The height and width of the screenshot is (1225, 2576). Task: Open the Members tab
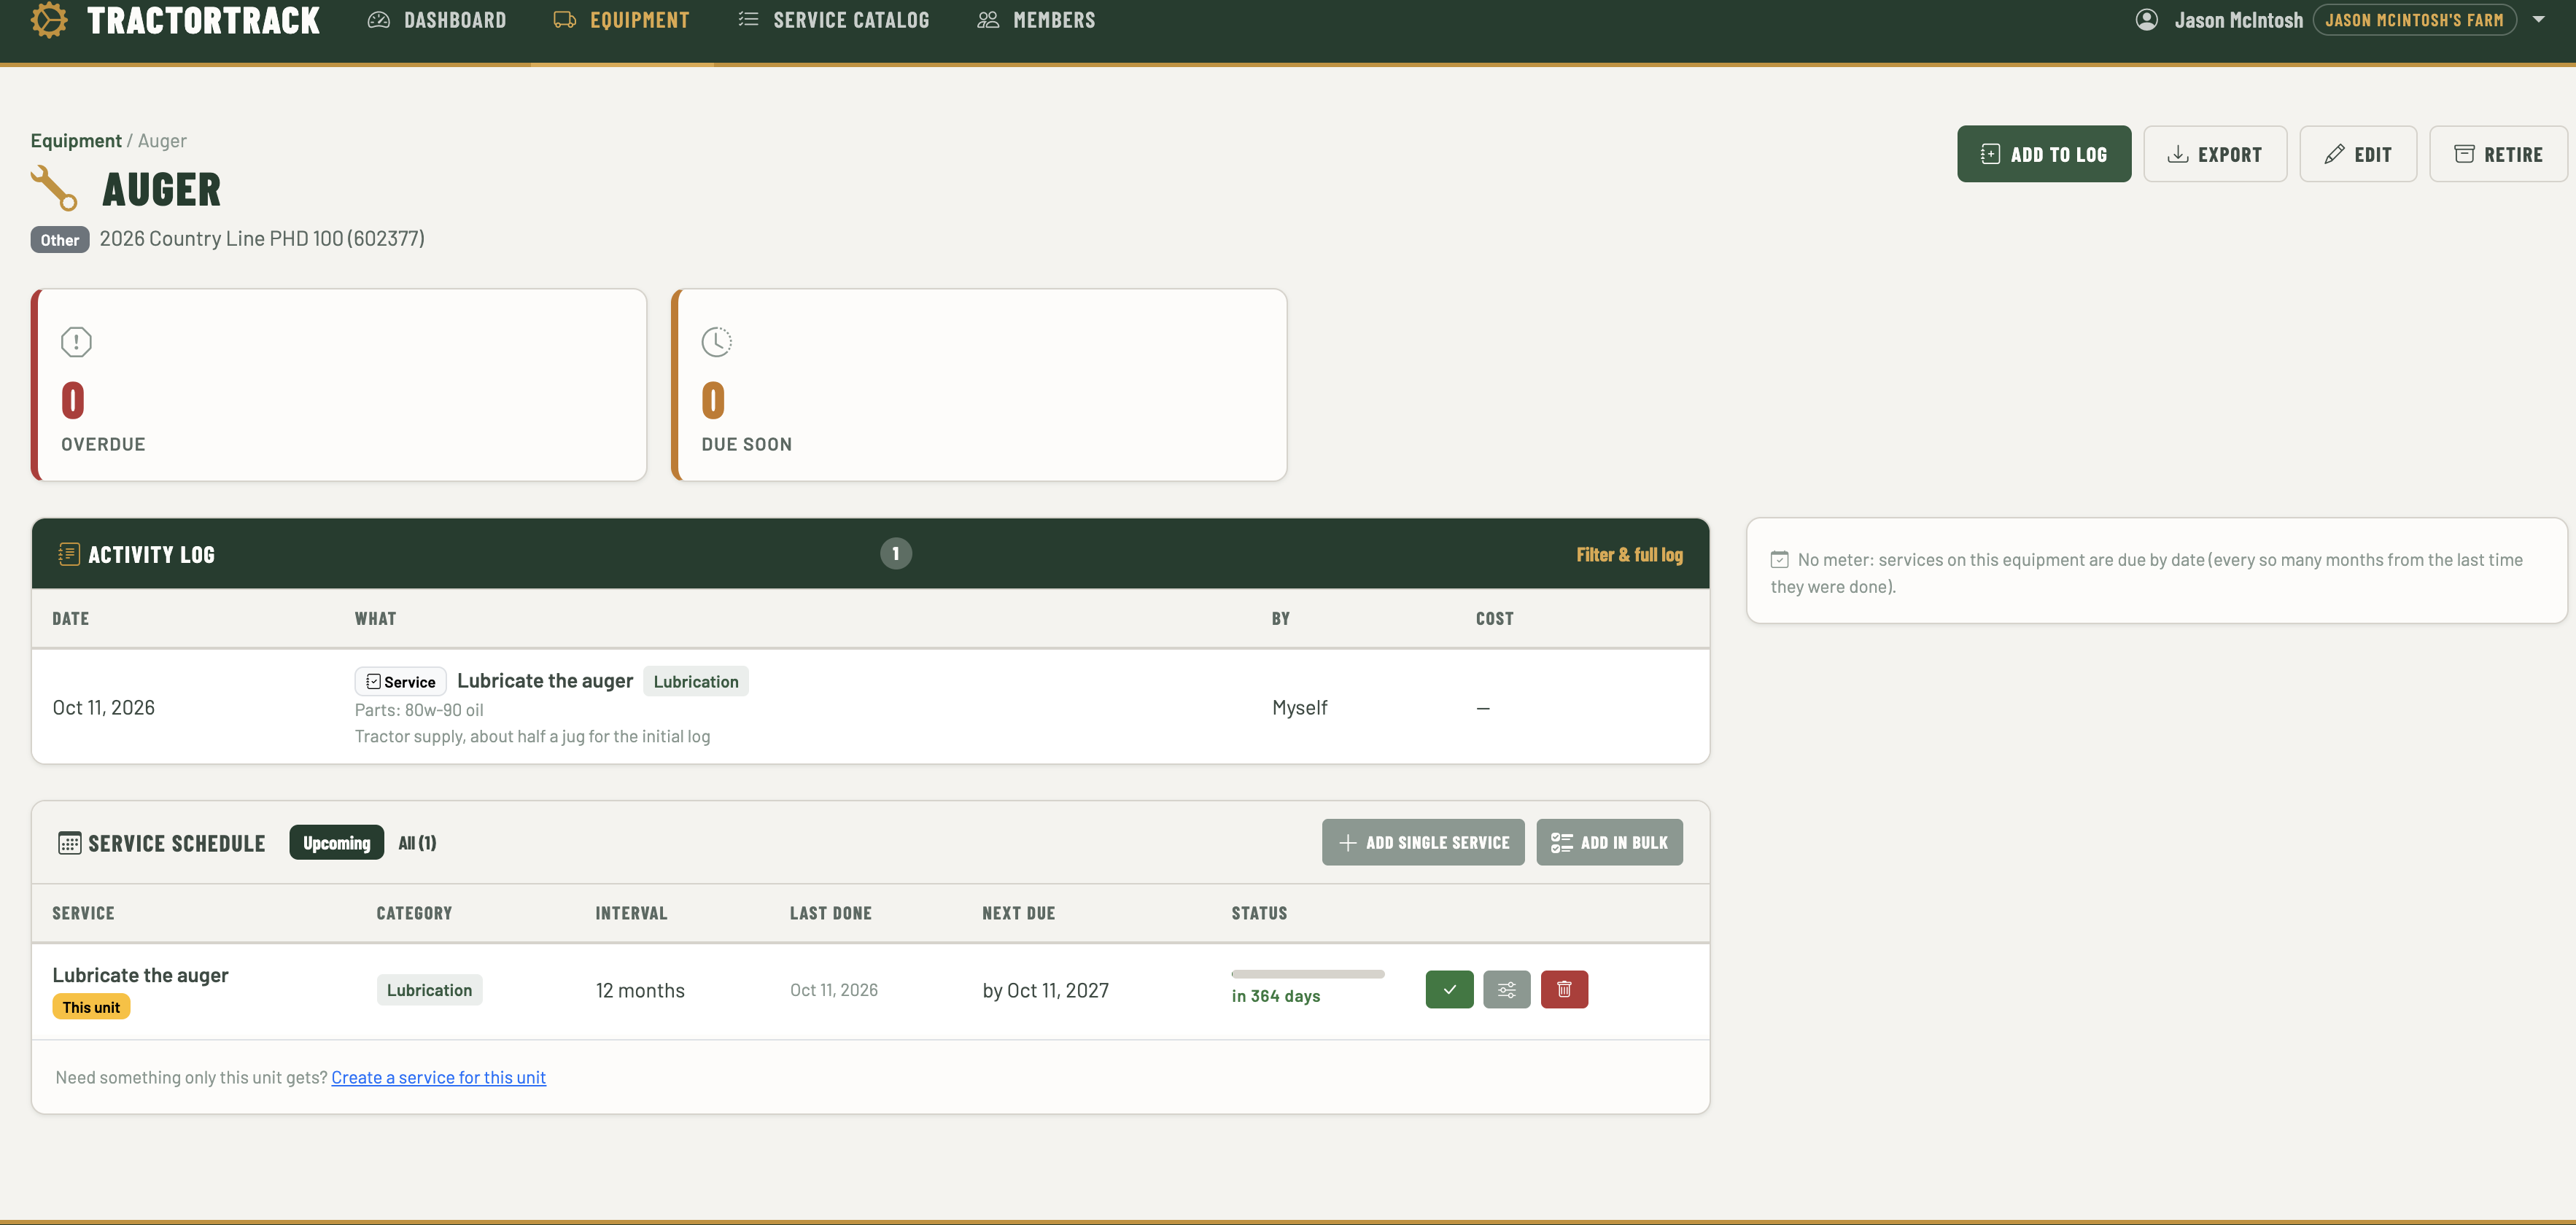1036,20
